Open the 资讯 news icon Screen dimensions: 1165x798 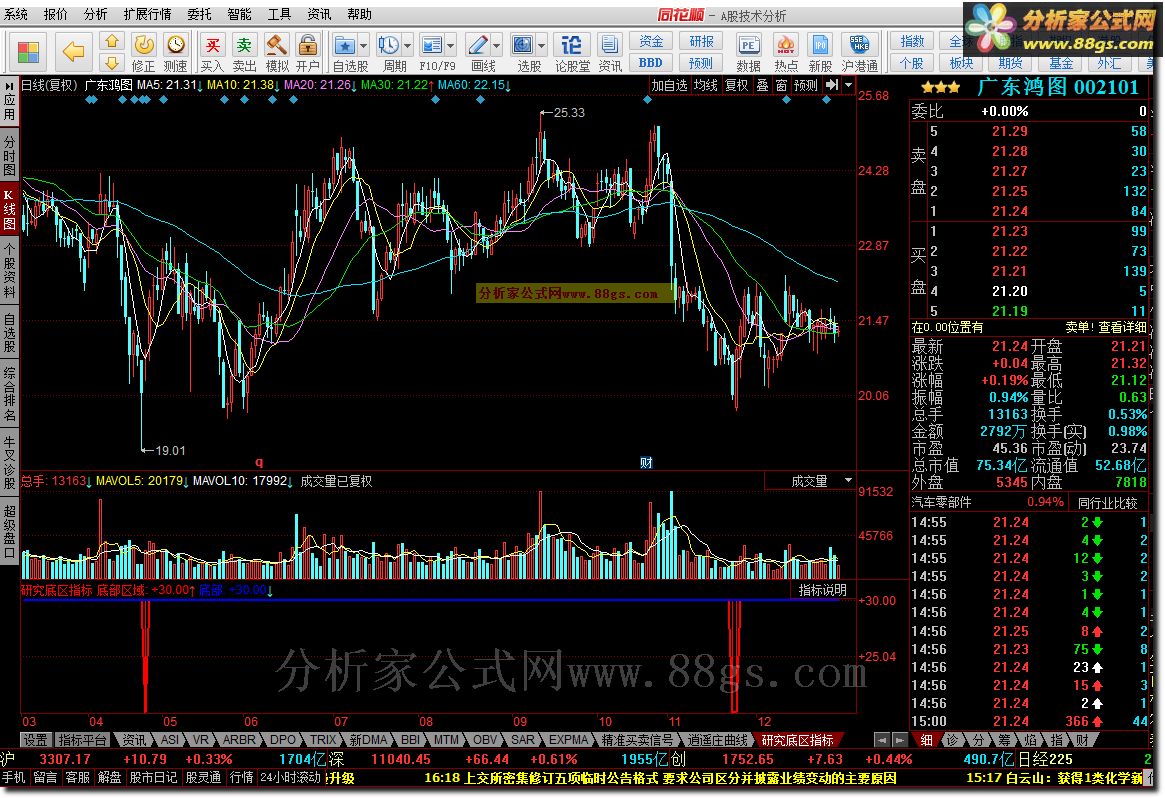(610, 52)
